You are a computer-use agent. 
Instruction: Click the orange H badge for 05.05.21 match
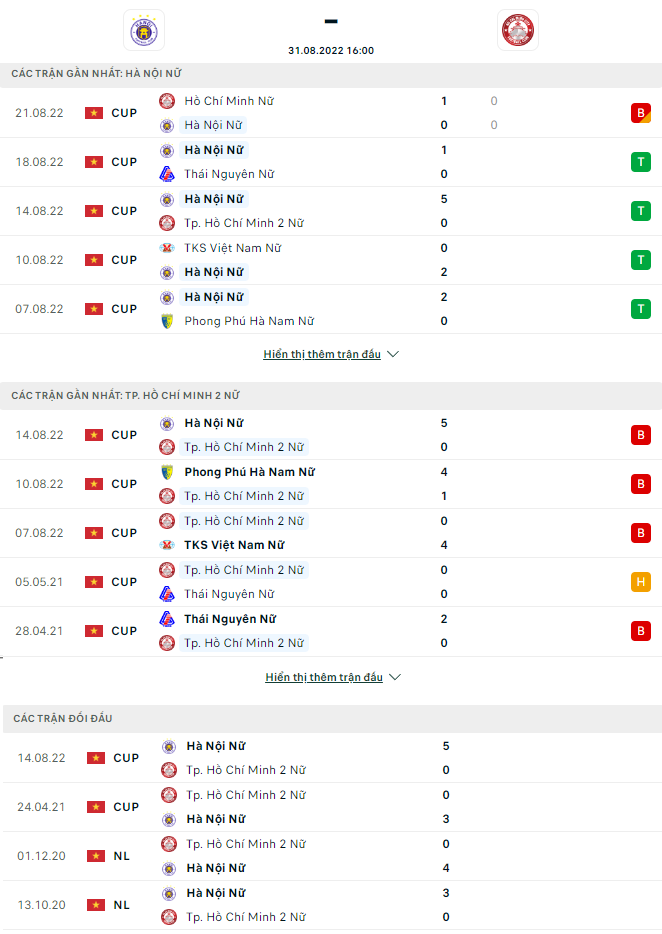641,582
